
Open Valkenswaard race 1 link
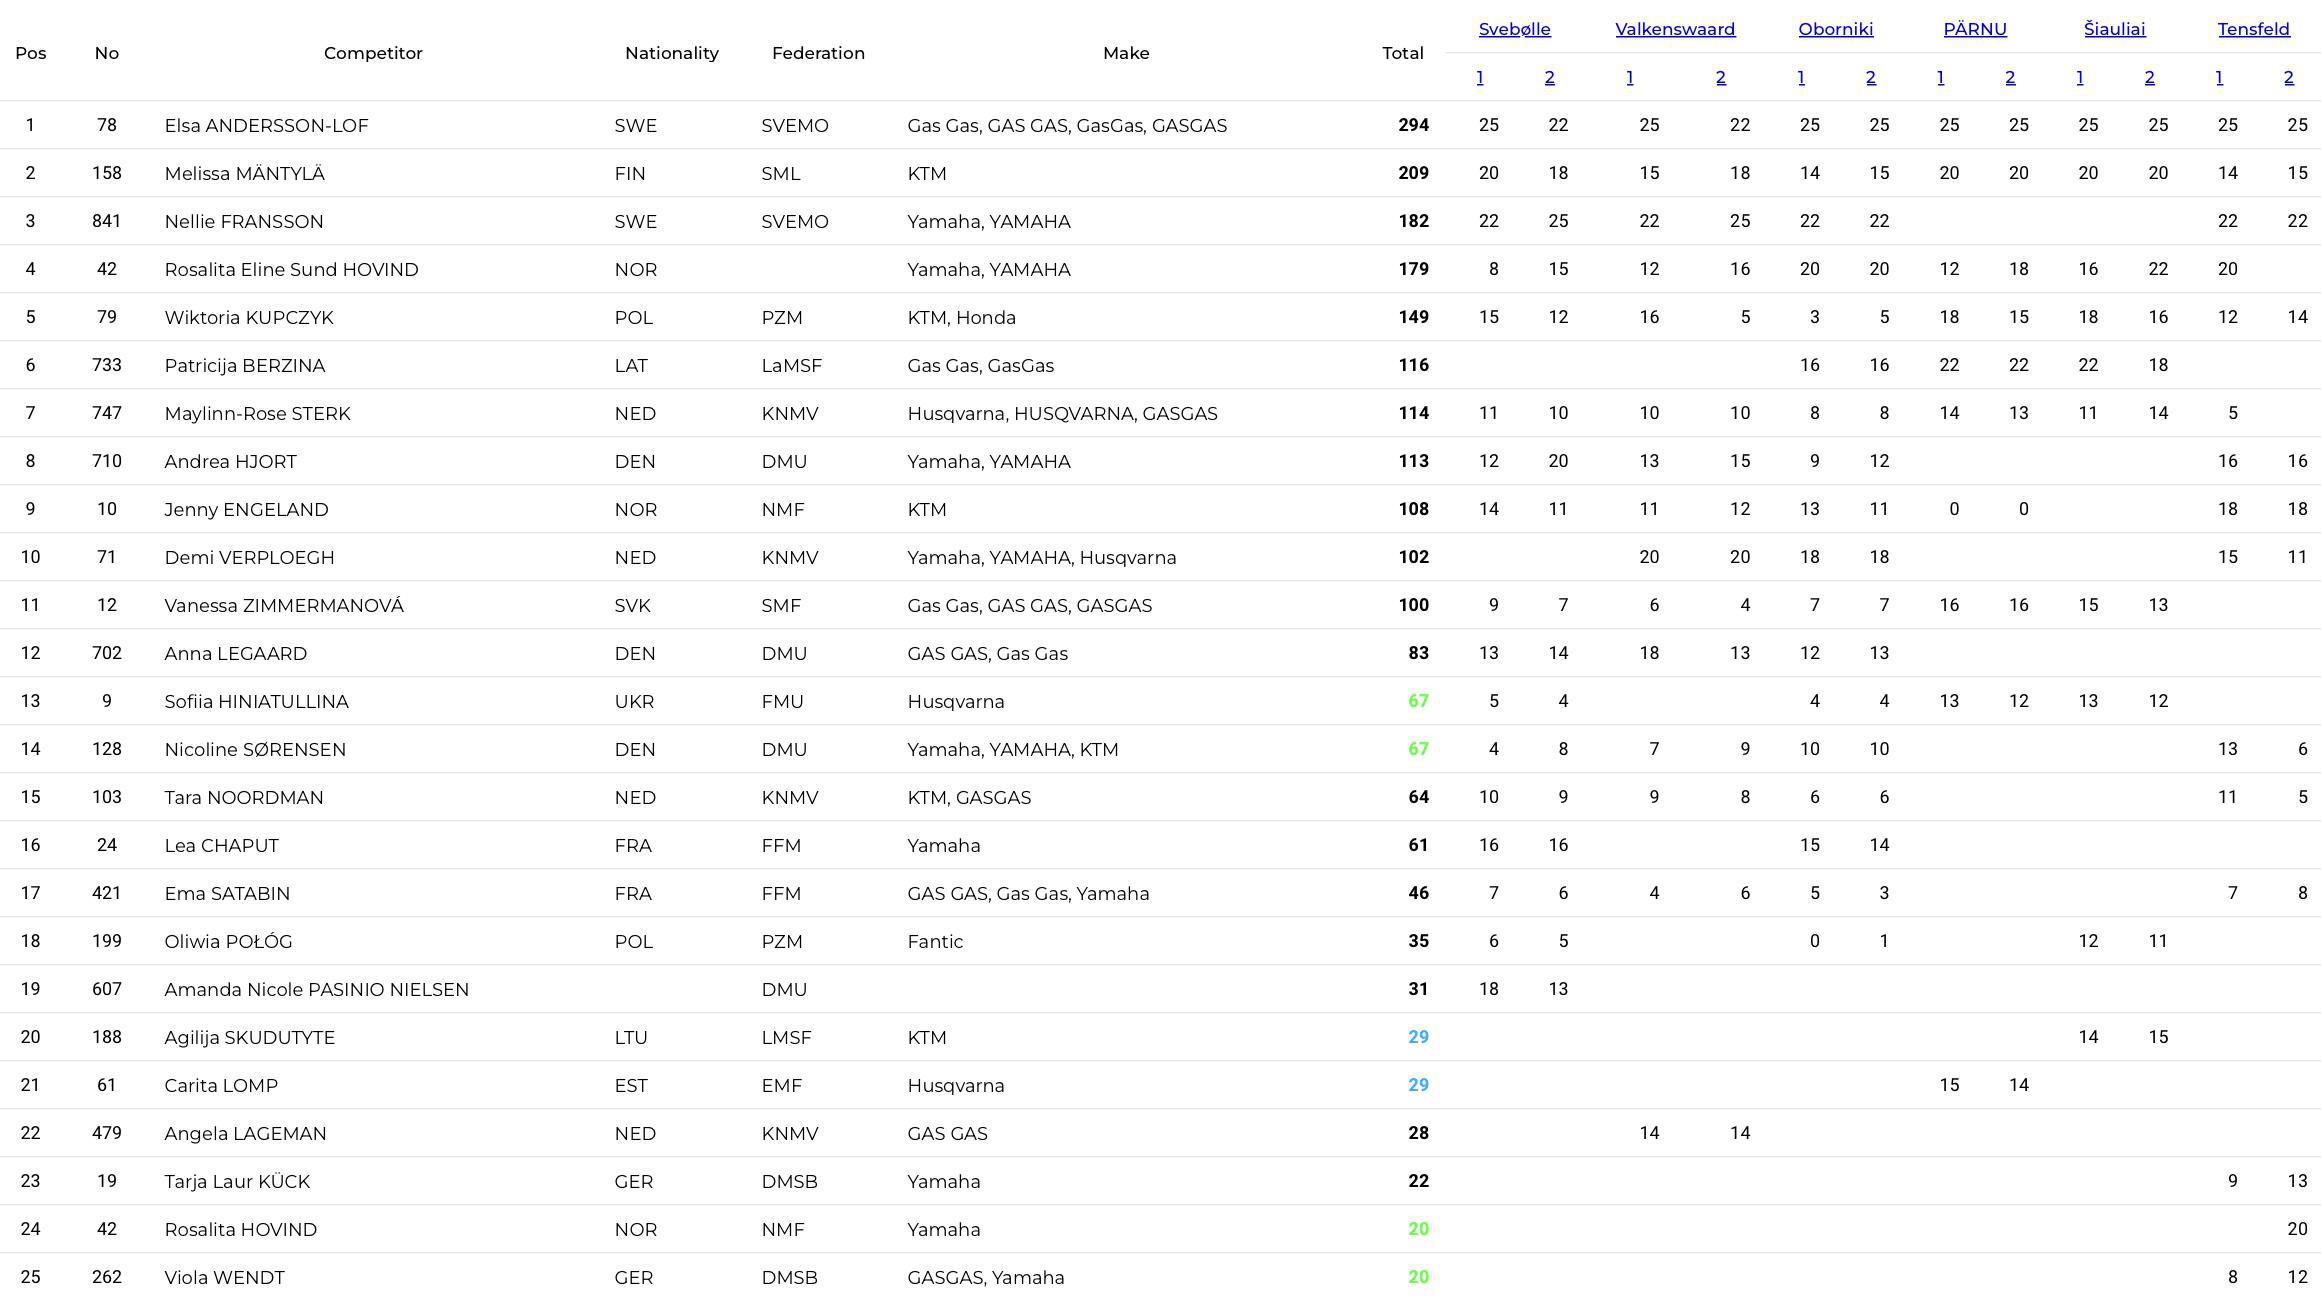pos(1630,77)
